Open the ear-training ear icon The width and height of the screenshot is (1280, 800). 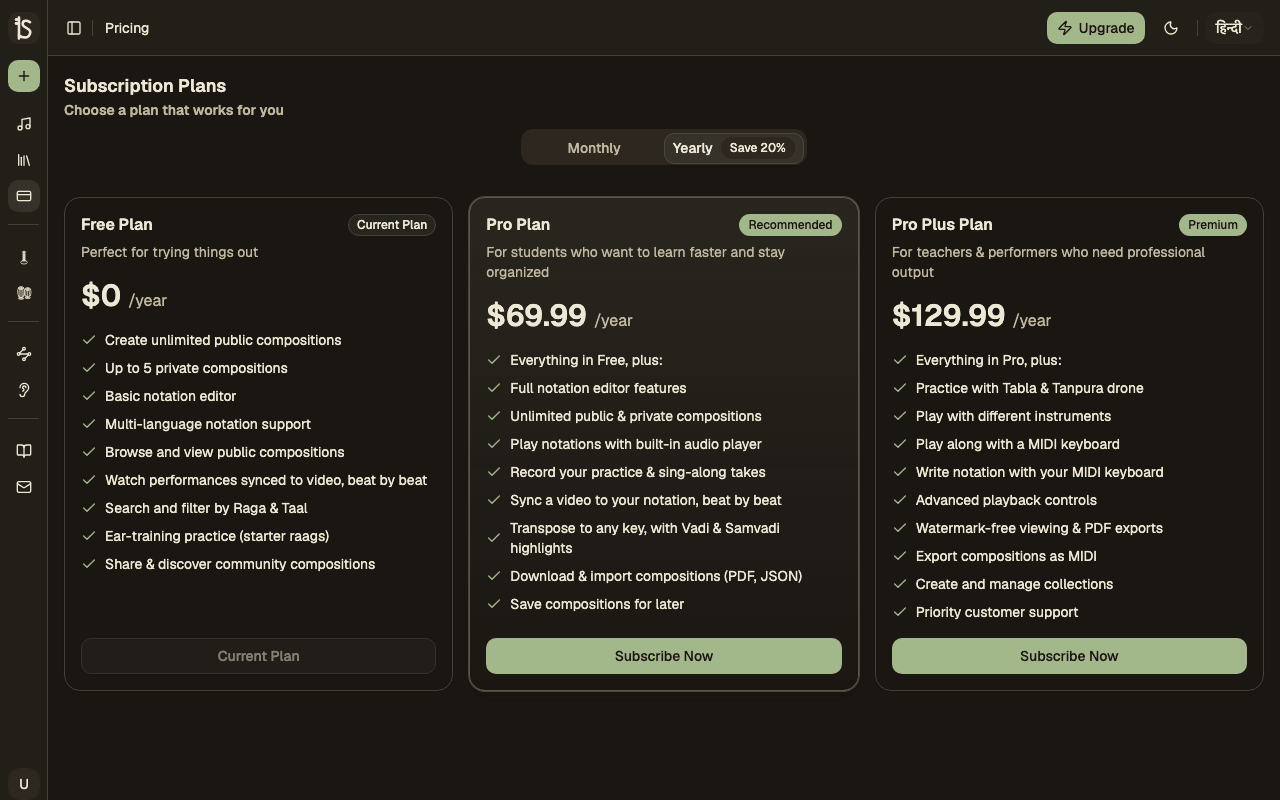click(x=24, y=390)
